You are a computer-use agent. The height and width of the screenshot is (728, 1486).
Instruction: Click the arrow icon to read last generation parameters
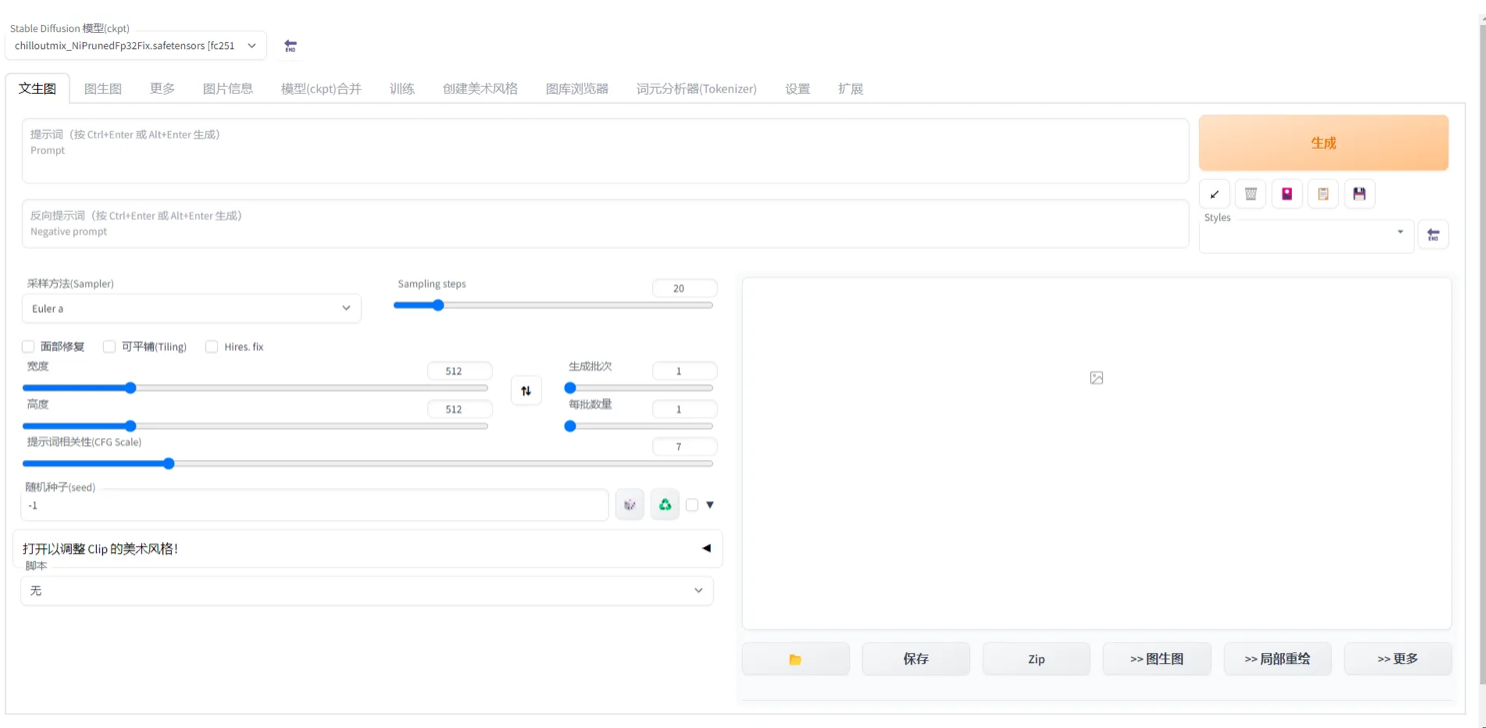pos(1214,194)
